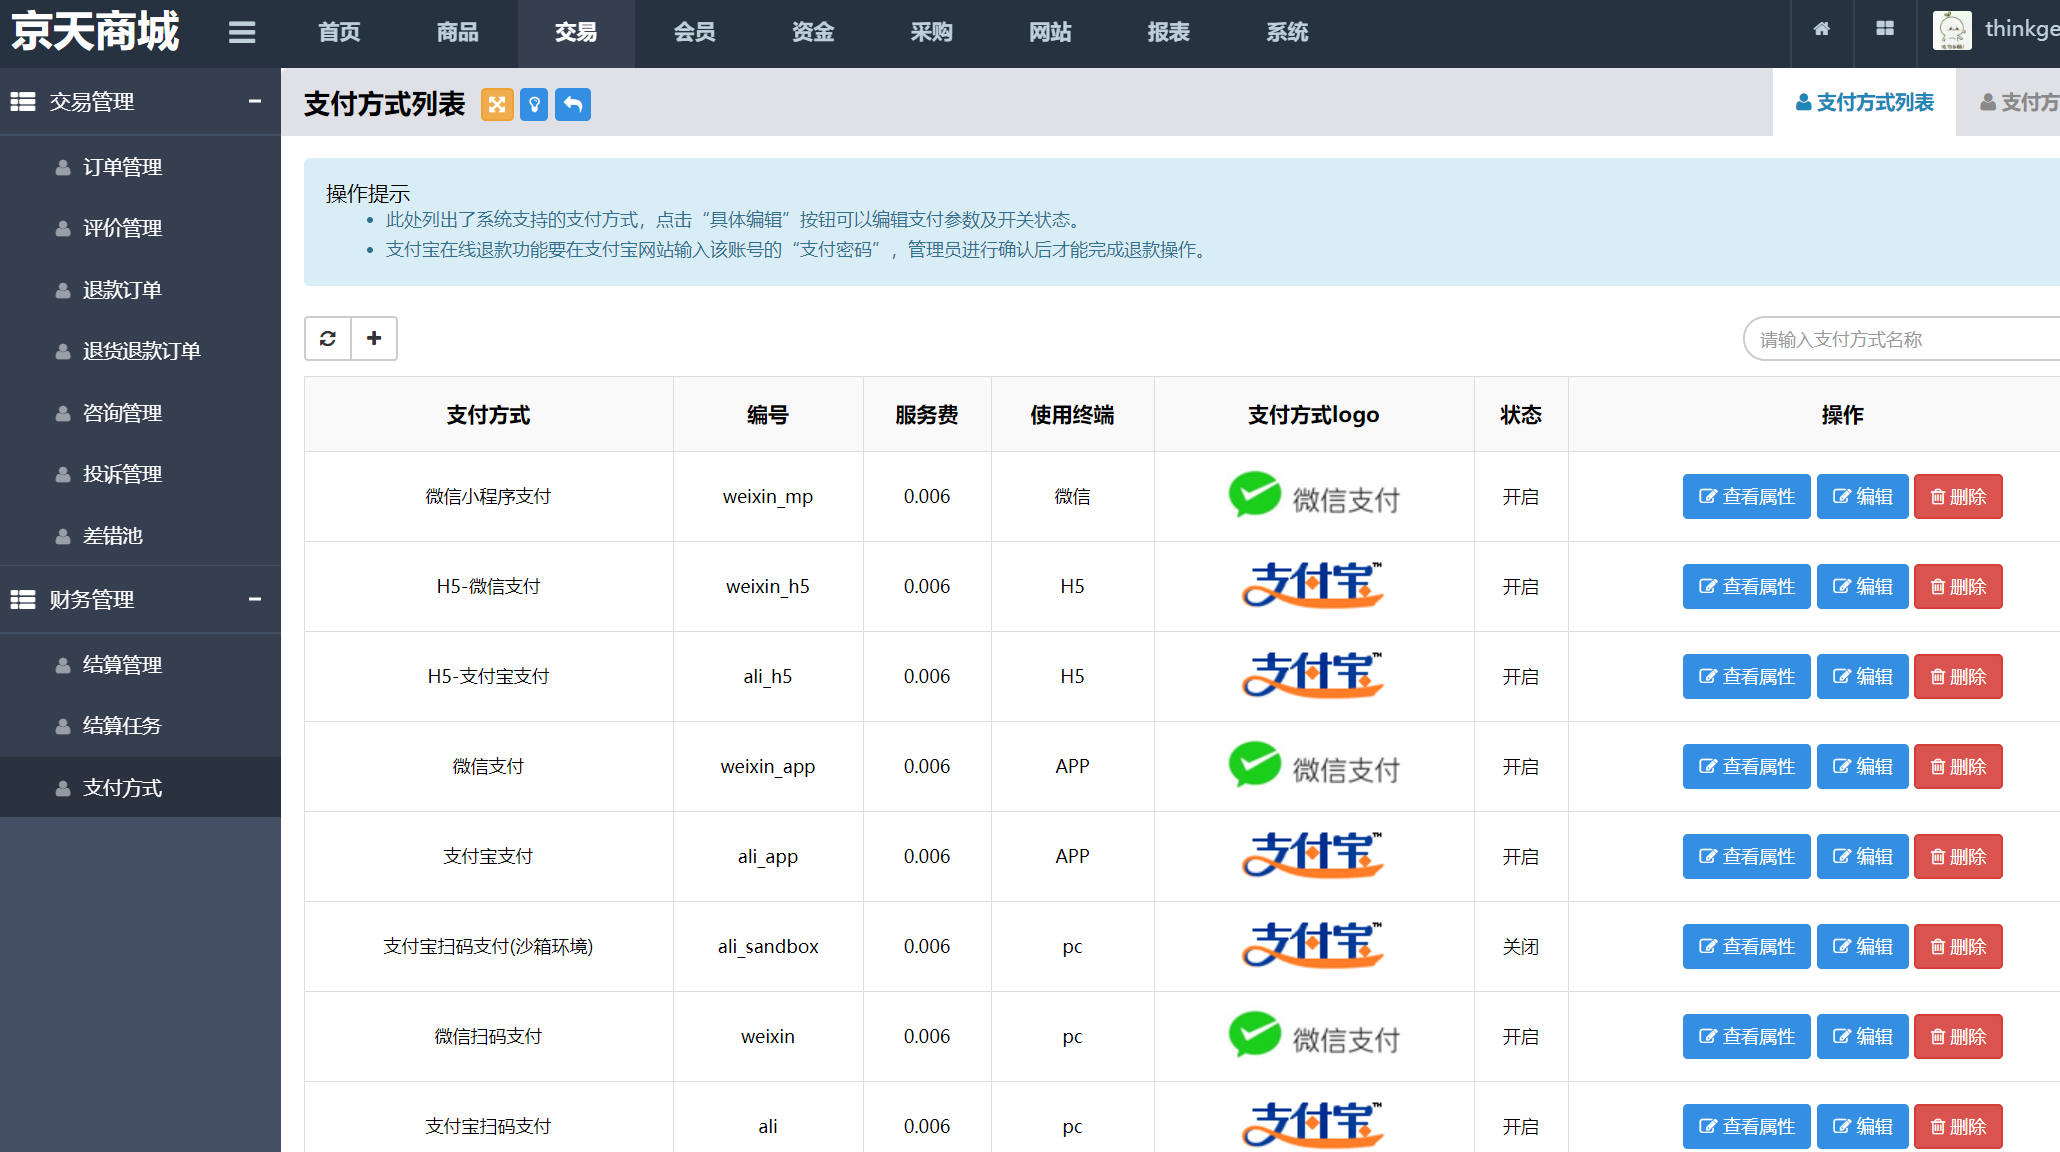Viewport: 2060px width, 1152px height.
Task: Open the 报表 top menu
Action: click(1169, 32)
